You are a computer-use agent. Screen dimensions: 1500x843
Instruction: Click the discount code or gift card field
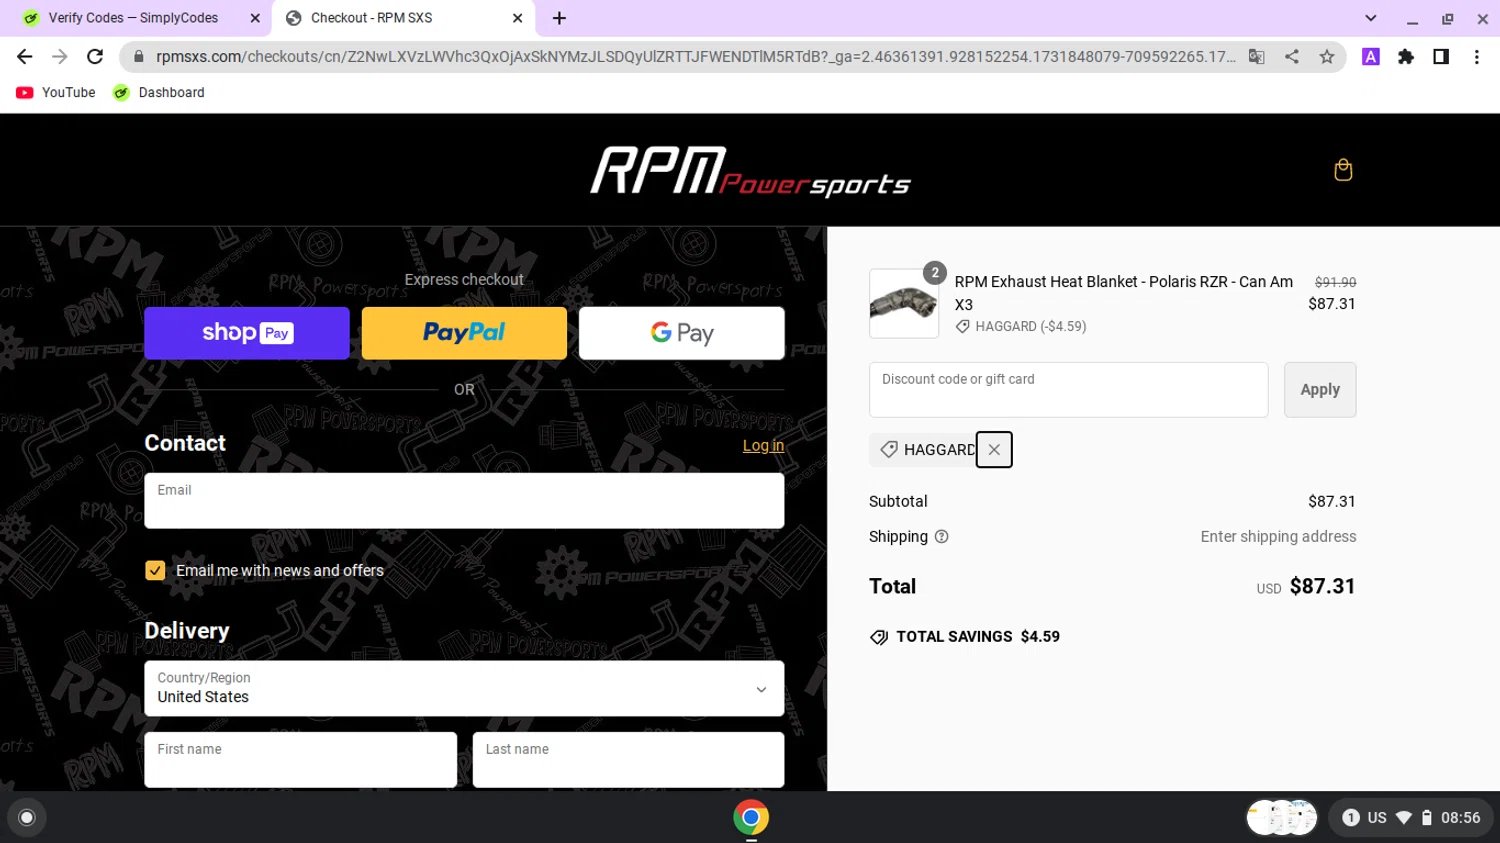click(1068, 390)
